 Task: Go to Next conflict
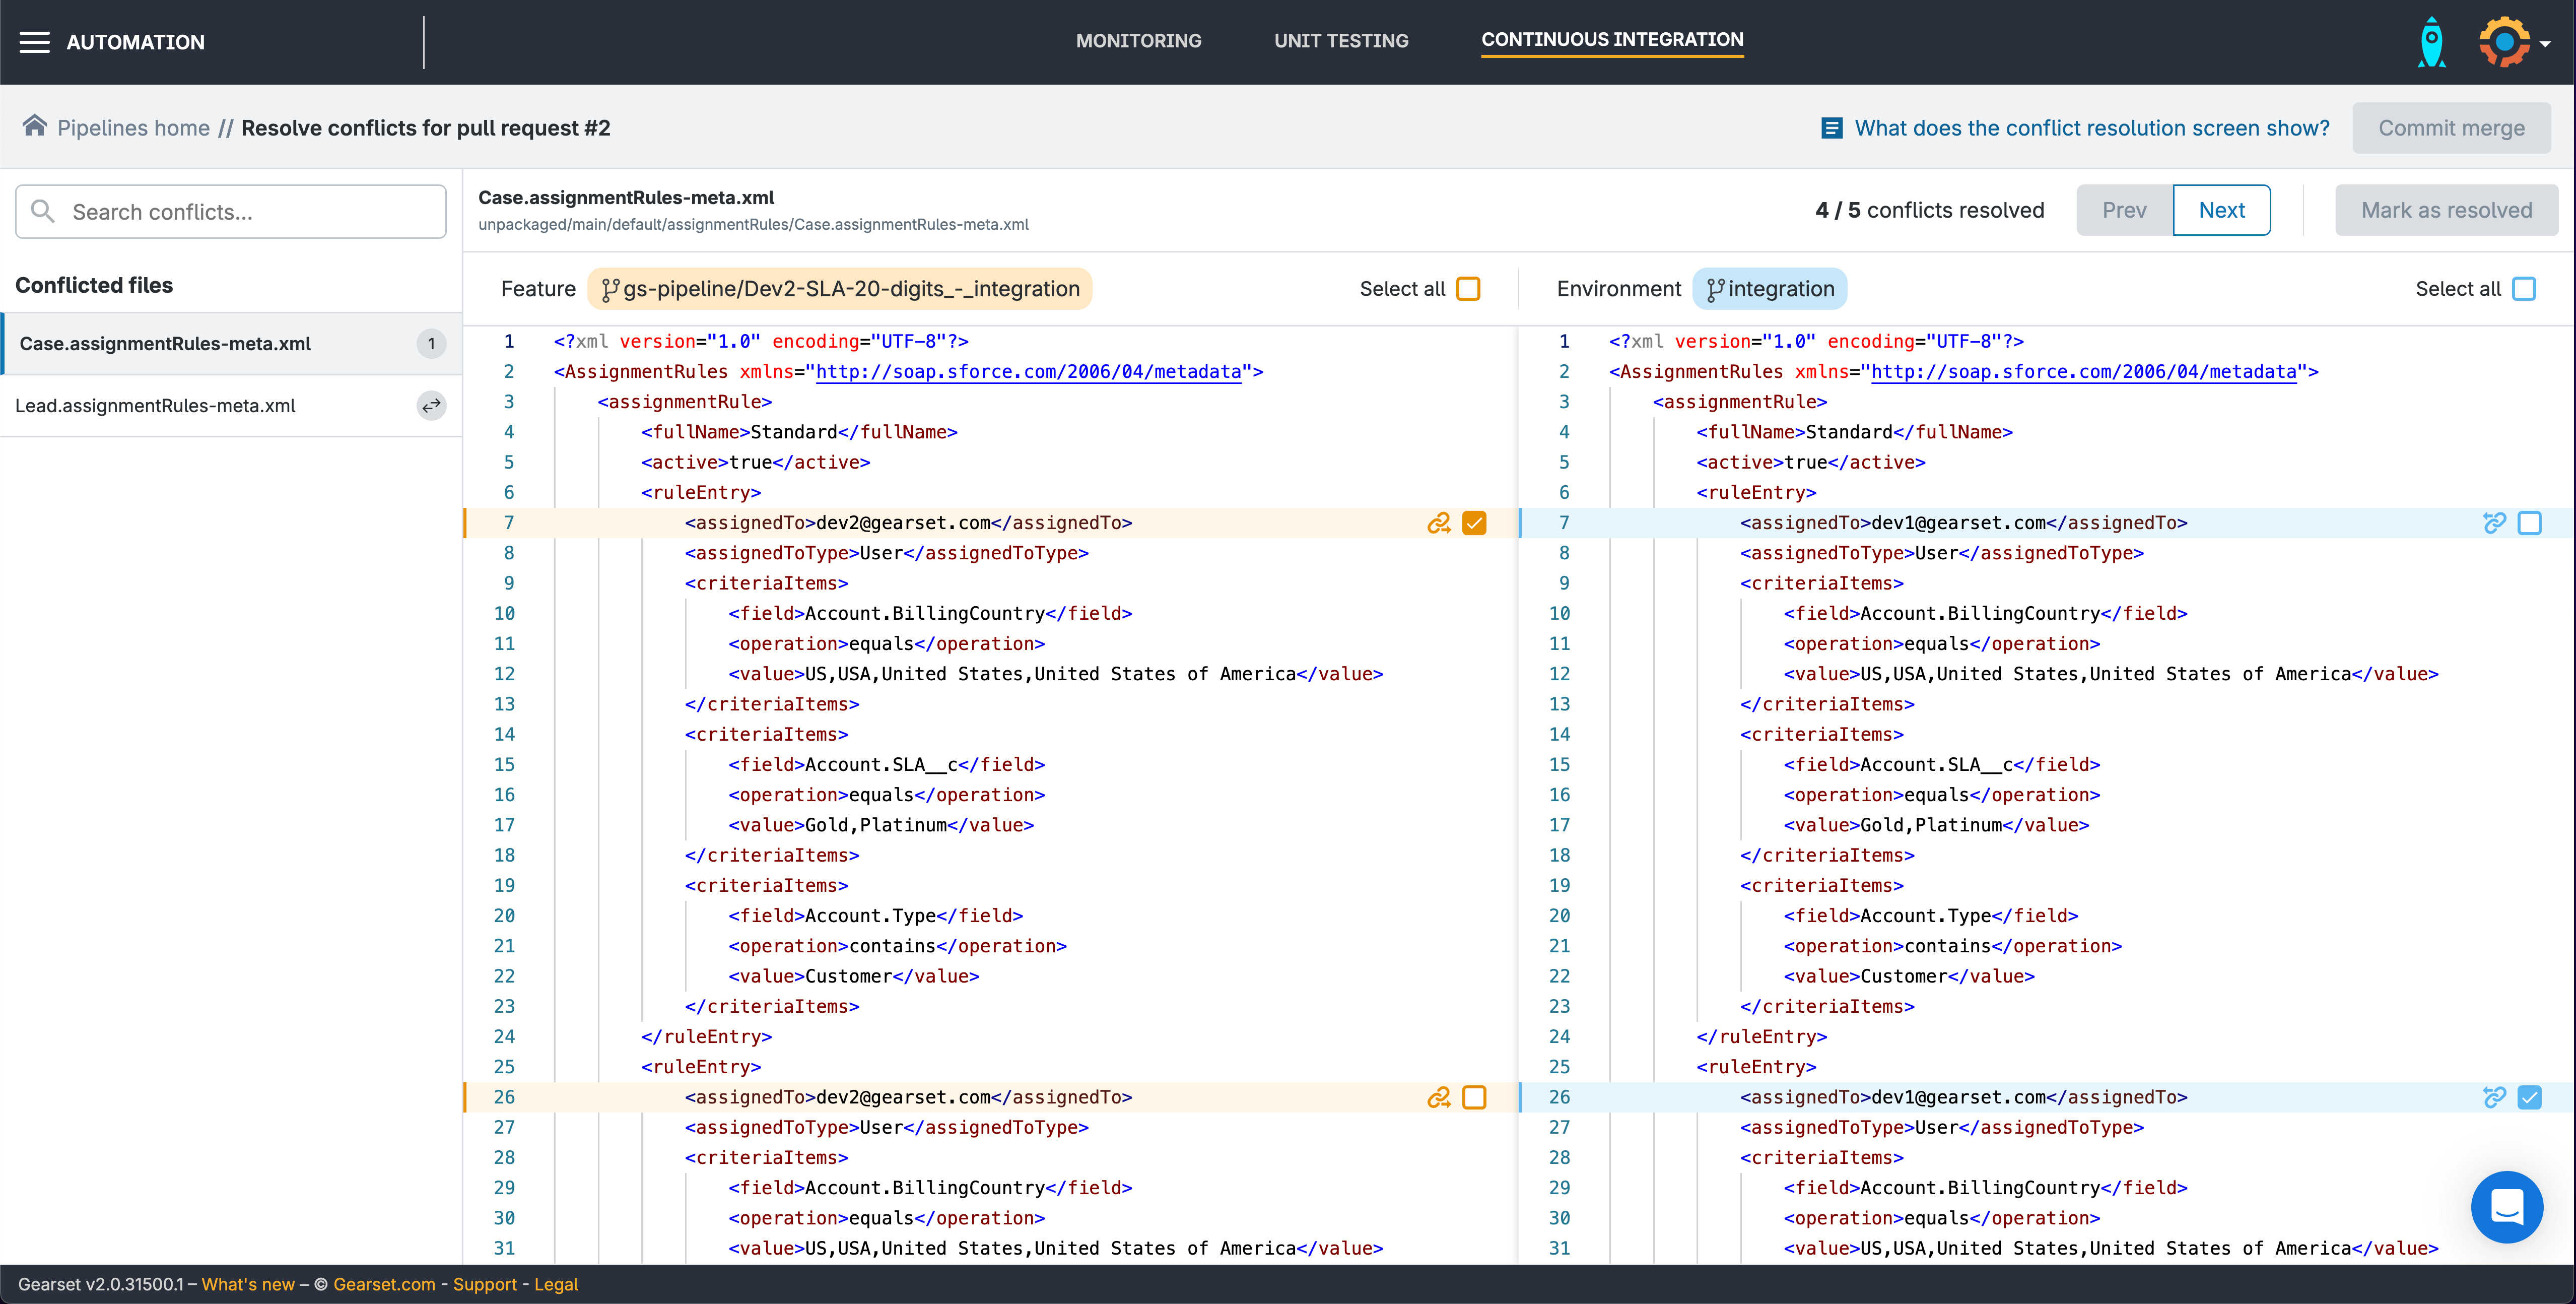2221,210
